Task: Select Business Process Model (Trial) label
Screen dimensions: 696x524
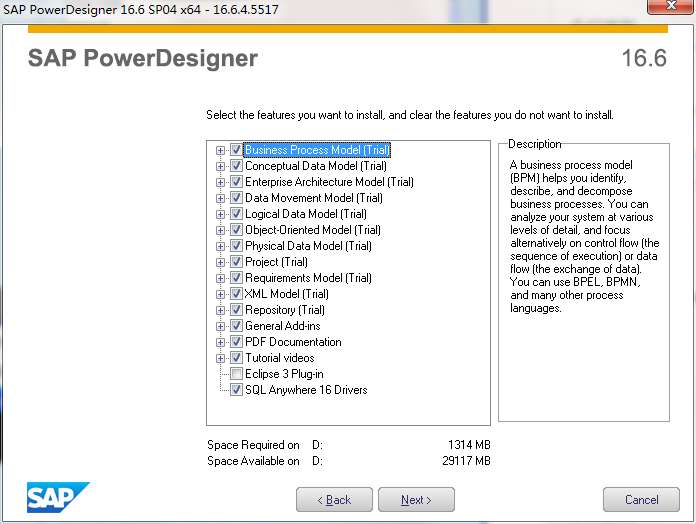Action: (317, 150)
